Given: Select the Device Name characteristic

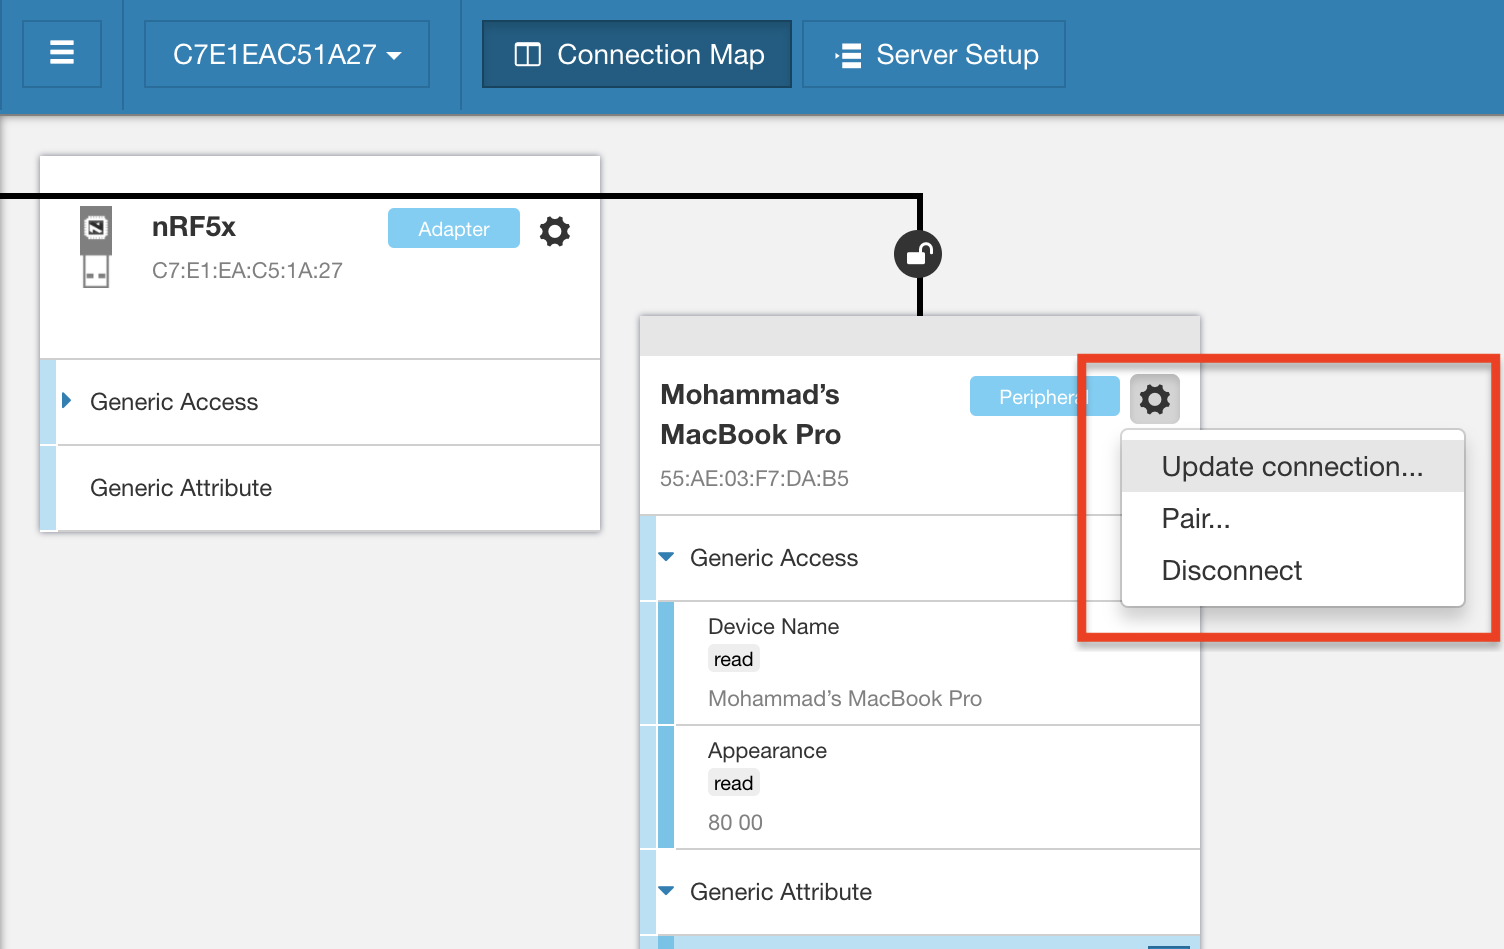Looking at the screenshot, I should [x=773, y=627].
